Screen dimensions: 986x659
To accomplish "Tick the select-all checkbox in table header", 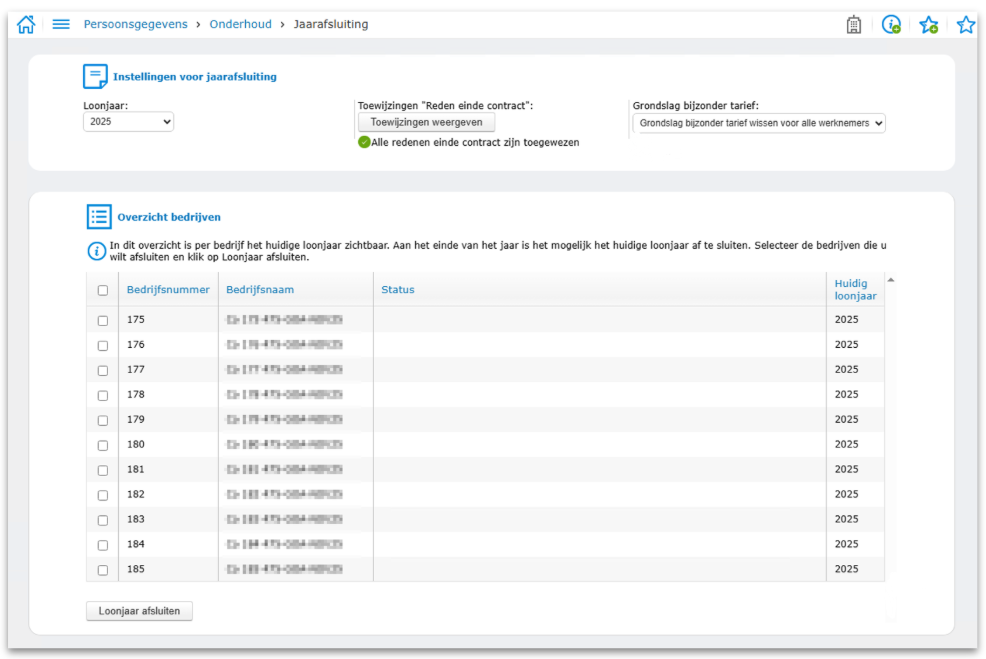I will pyautogui.click(x=102, y=290).
